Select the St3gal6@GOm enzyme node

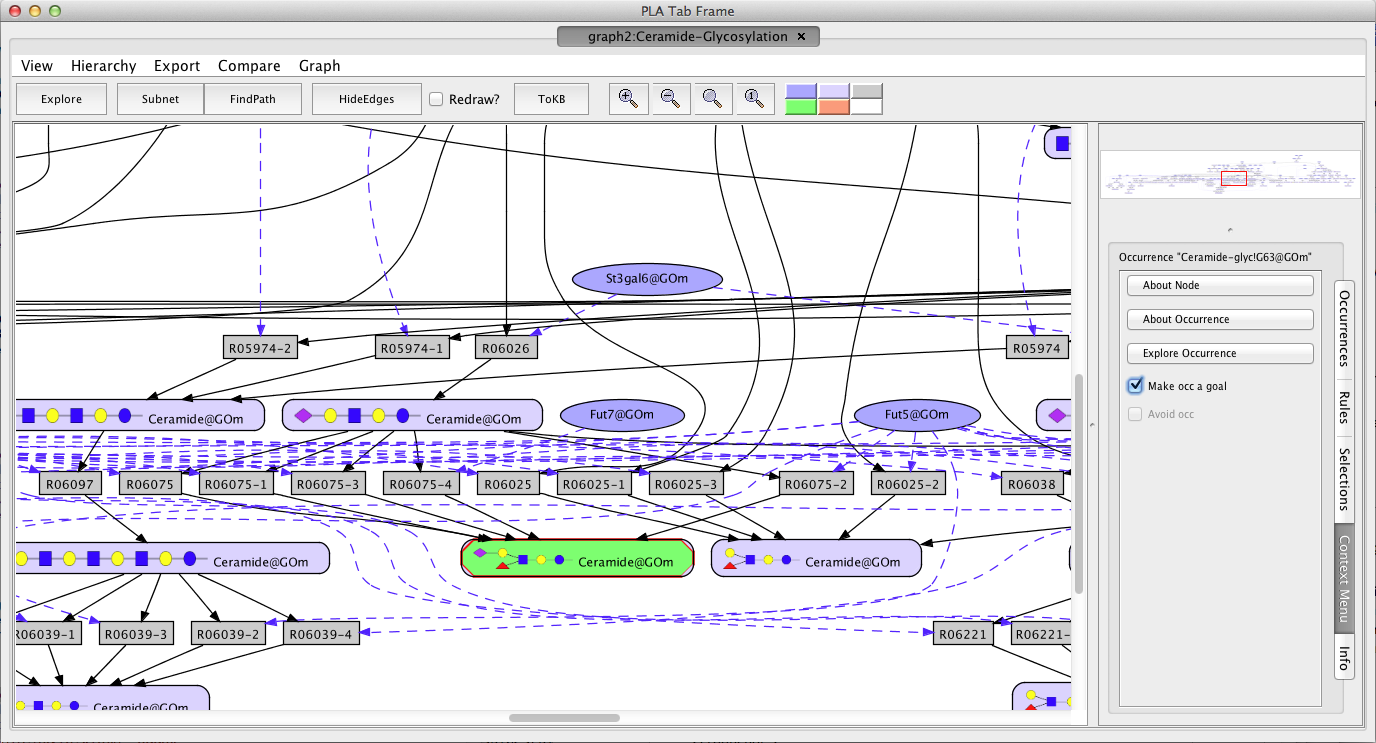[x=648, y=279]
